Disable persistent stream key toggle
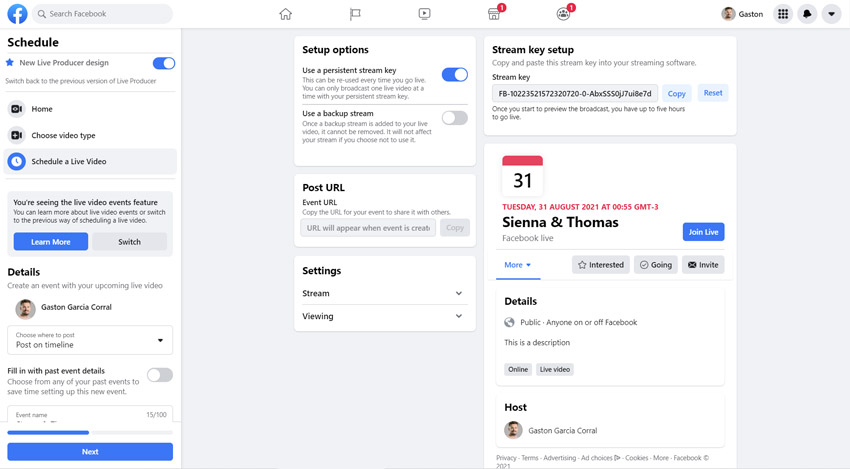This screenshot has height=469, width=850. [x=454, y=75]
